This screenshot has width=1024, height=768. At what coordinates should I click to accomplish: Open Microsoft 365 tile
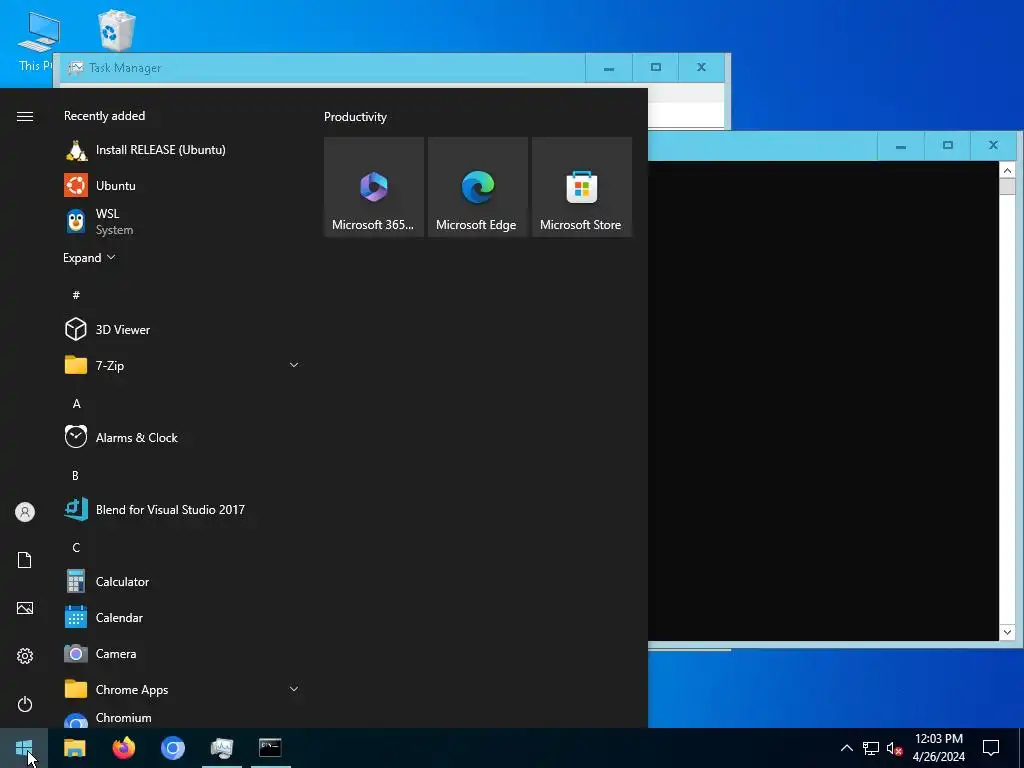click(x=374, y=187)
